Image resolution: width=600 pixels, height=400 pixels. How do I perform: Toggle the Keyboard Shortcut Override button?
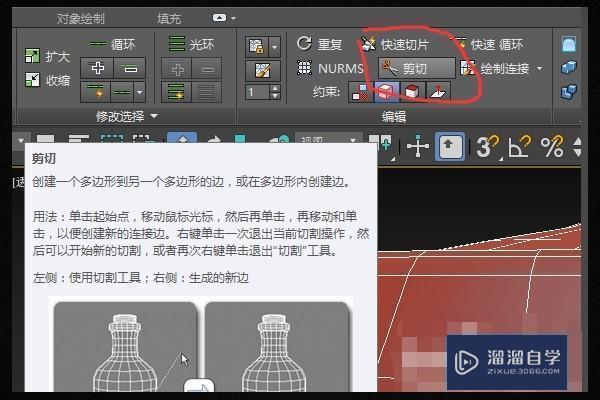click(450, 146)
